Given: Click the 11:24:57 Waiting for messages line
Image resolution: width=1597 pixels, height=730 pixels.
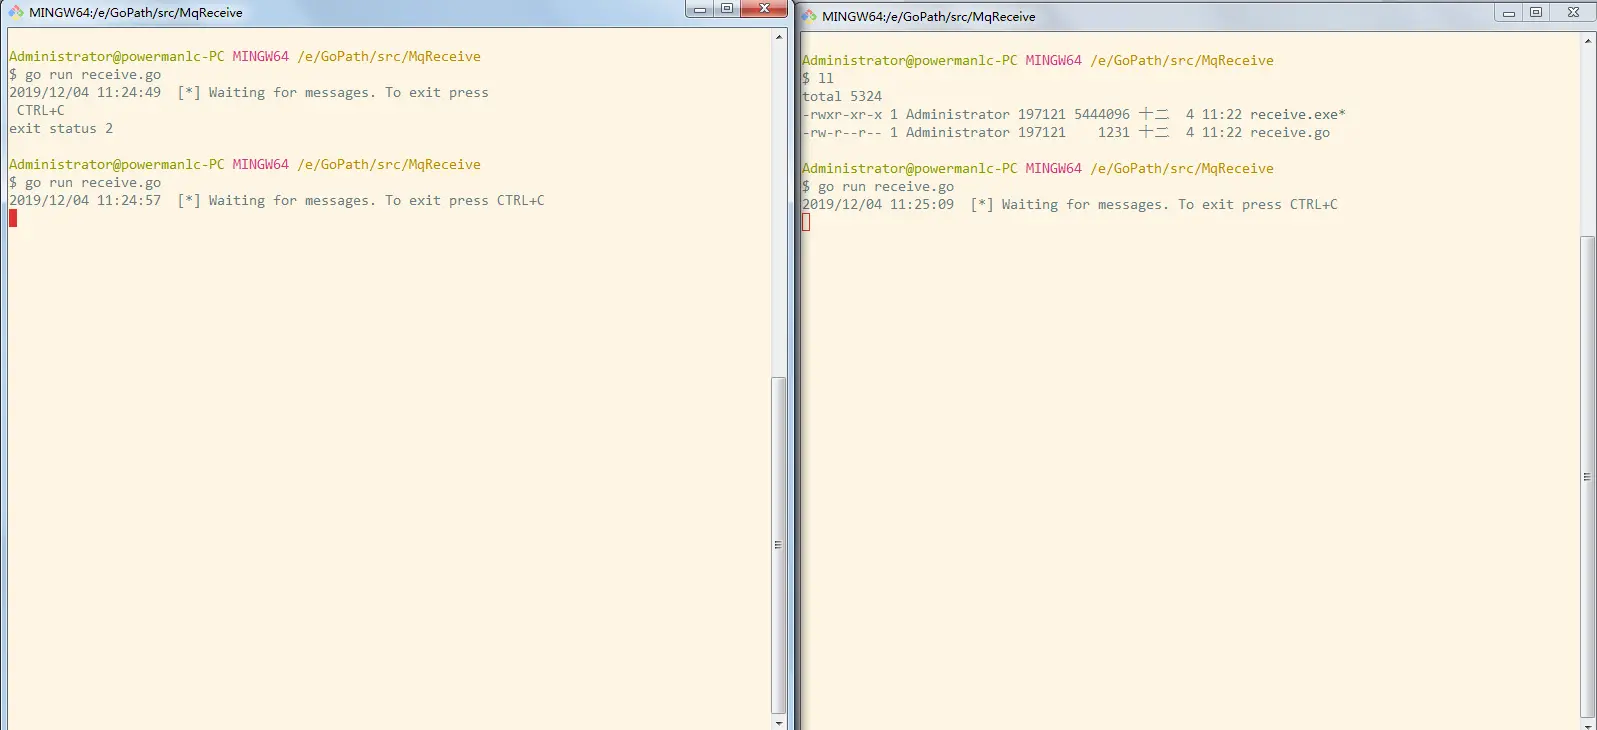Looking at the screenshot, I should (x=277, y=201).
